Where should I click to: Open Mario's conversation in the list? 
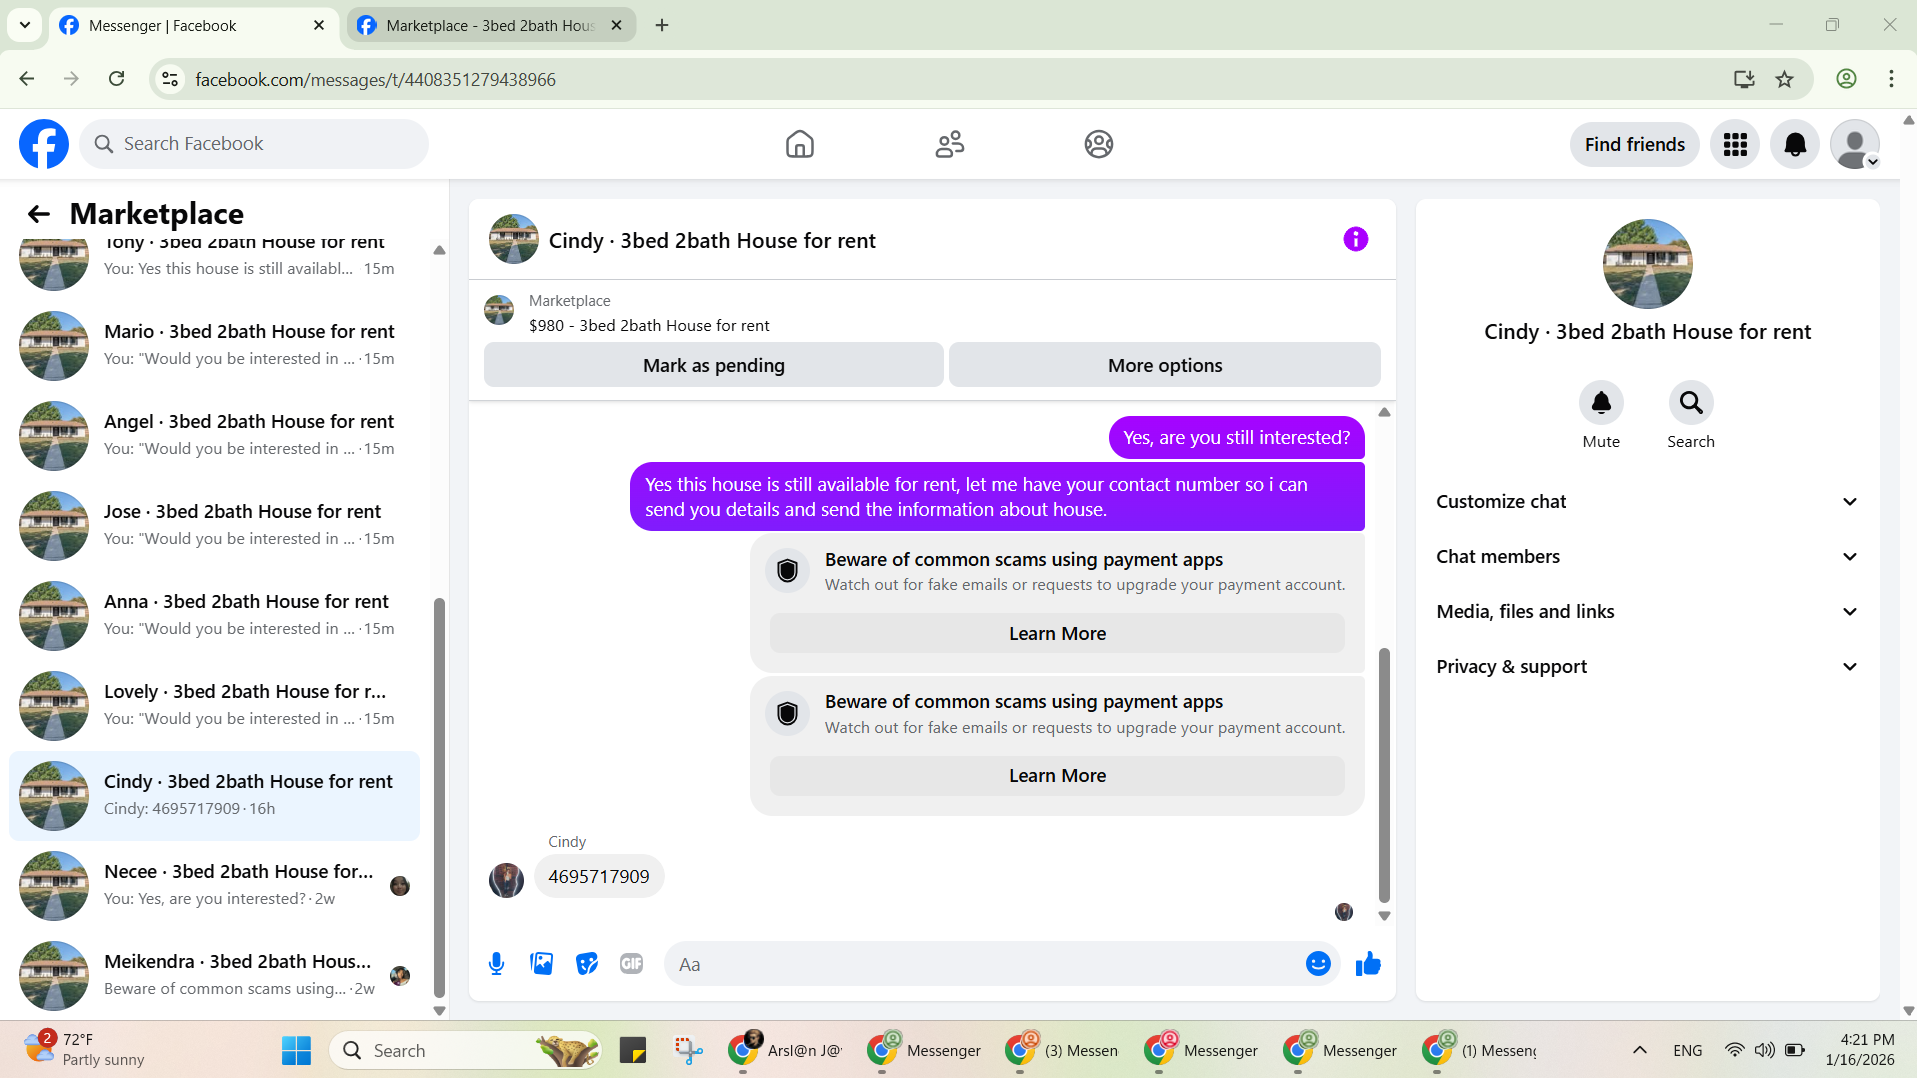[x=214, y=345]
